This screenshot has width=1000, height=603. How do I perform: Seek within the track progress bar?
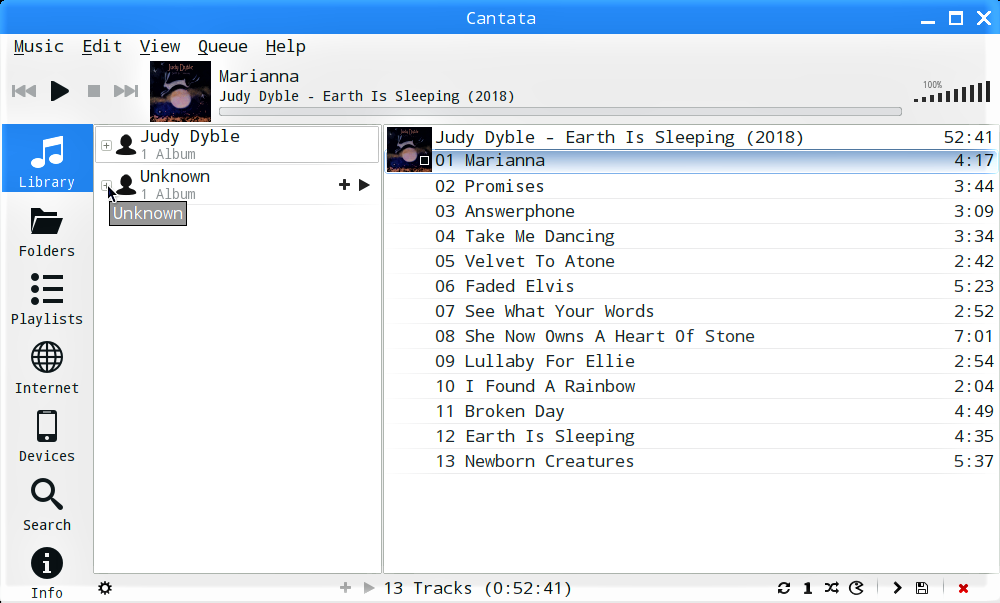tap(560, 112)
